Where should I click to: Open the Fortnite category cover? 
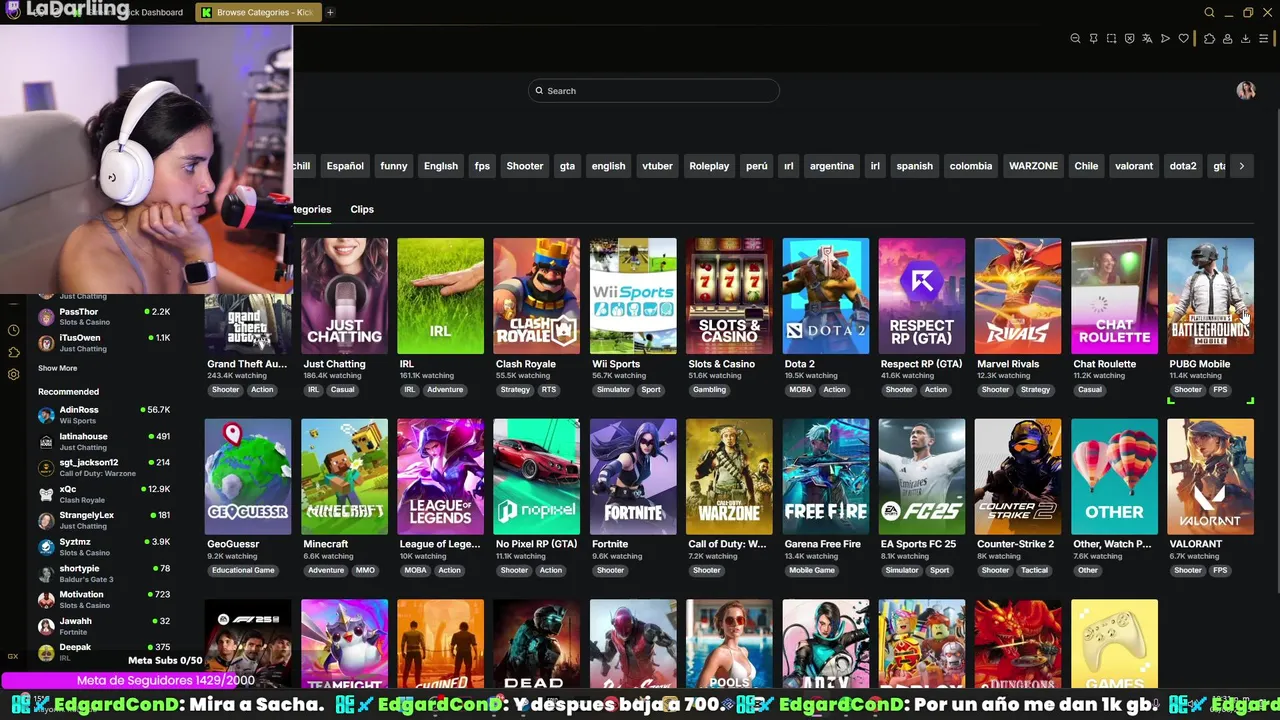coord(633,477)
